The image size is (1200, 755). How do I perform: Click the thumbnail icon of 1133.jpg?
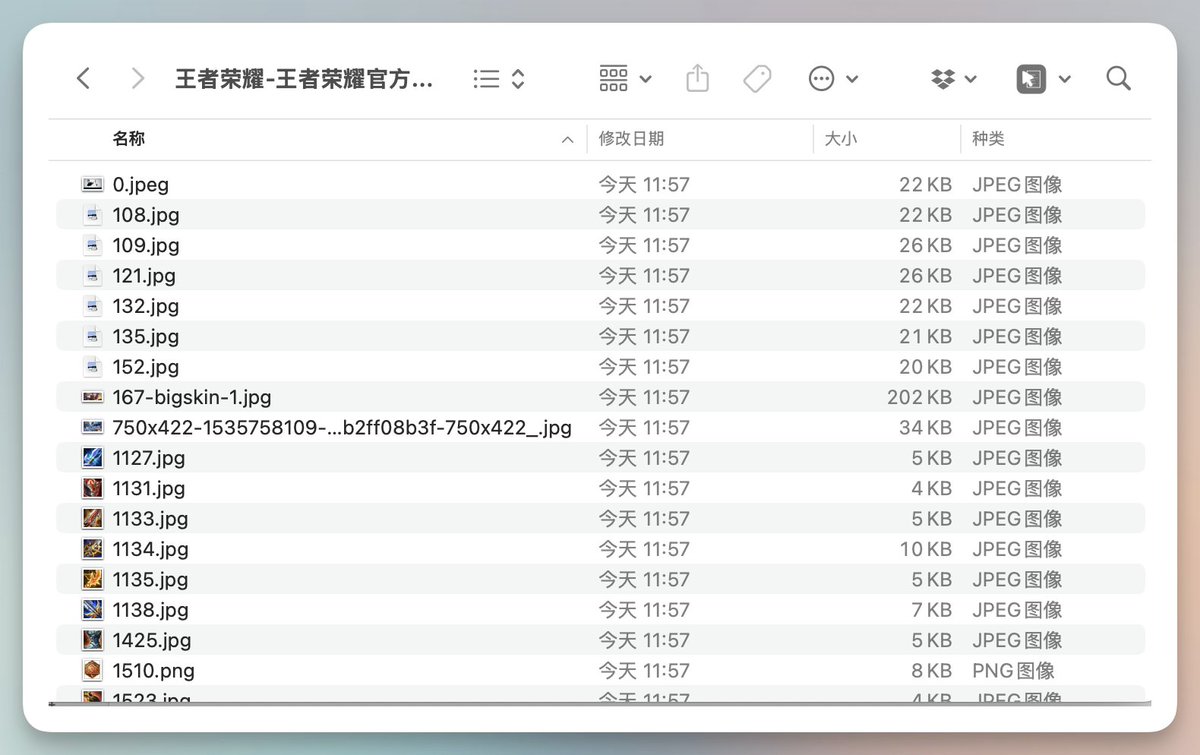click(93, 518)
